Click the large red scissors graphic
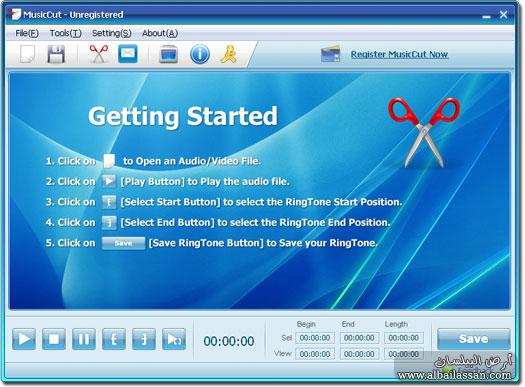Image resolution: width=525 pixels, height=387 pixels. [424, 132]
